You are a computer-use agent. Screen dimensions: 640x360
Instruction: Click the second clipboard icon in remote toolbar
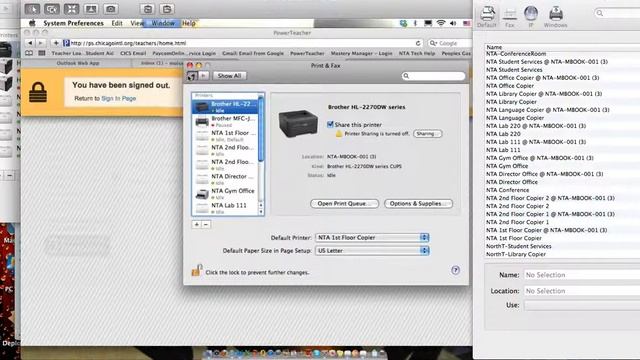(167, 9)
